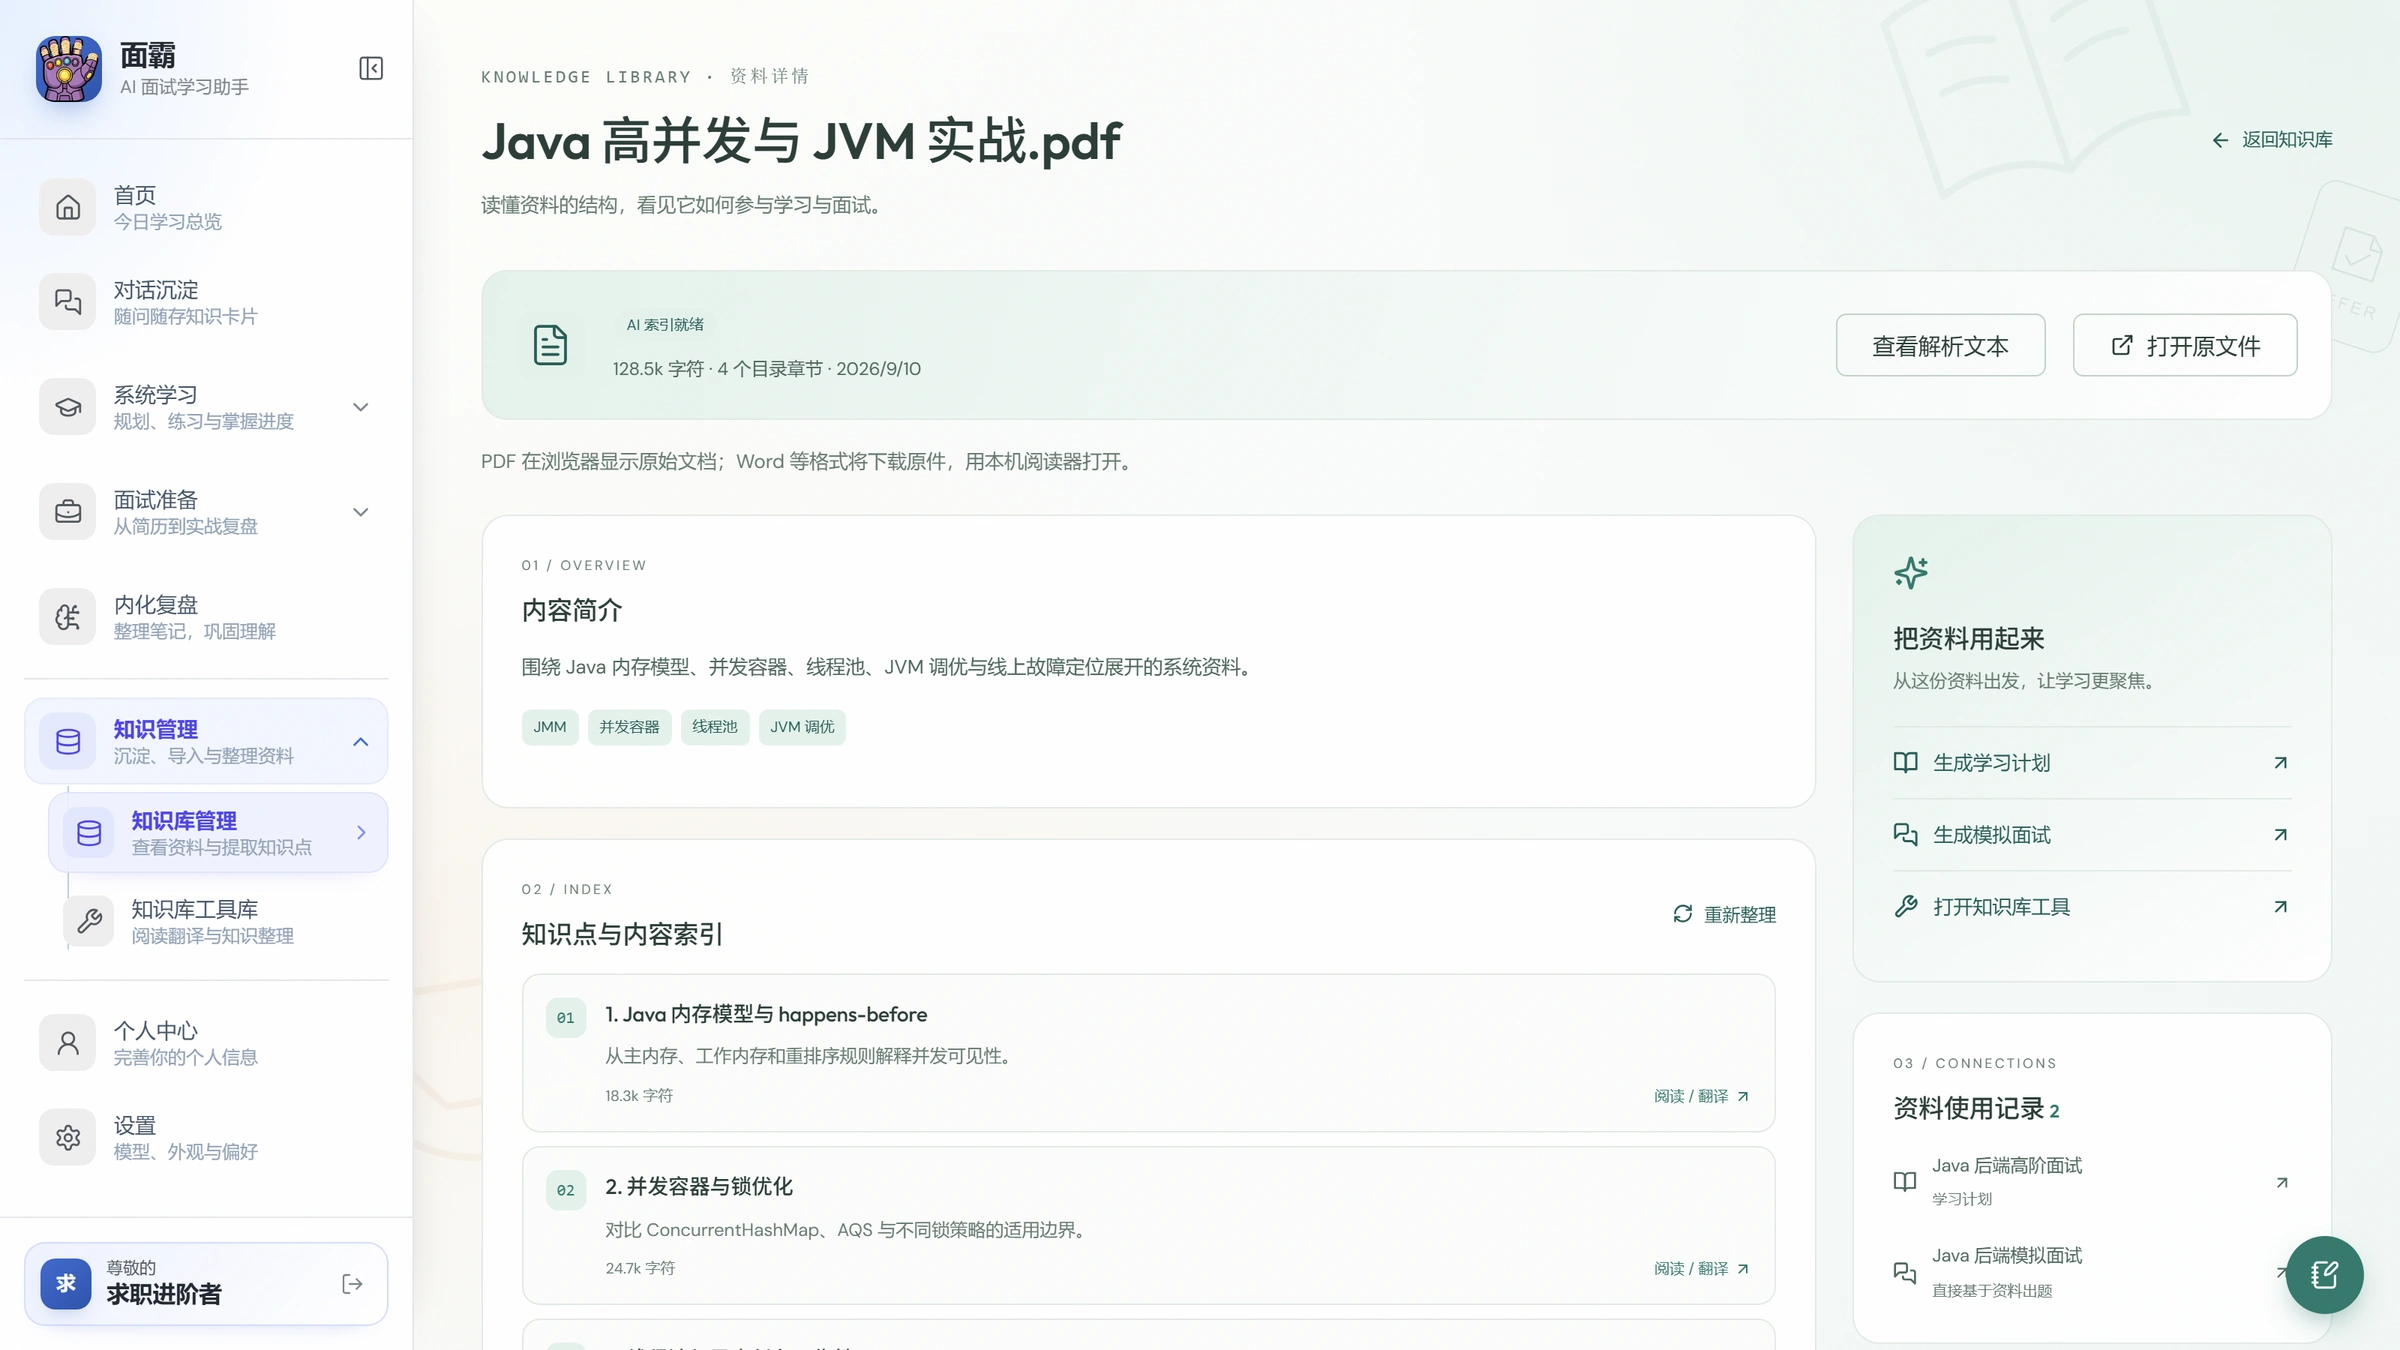
Task: Open 内化复盘 menu item
Action: (206, 617)
